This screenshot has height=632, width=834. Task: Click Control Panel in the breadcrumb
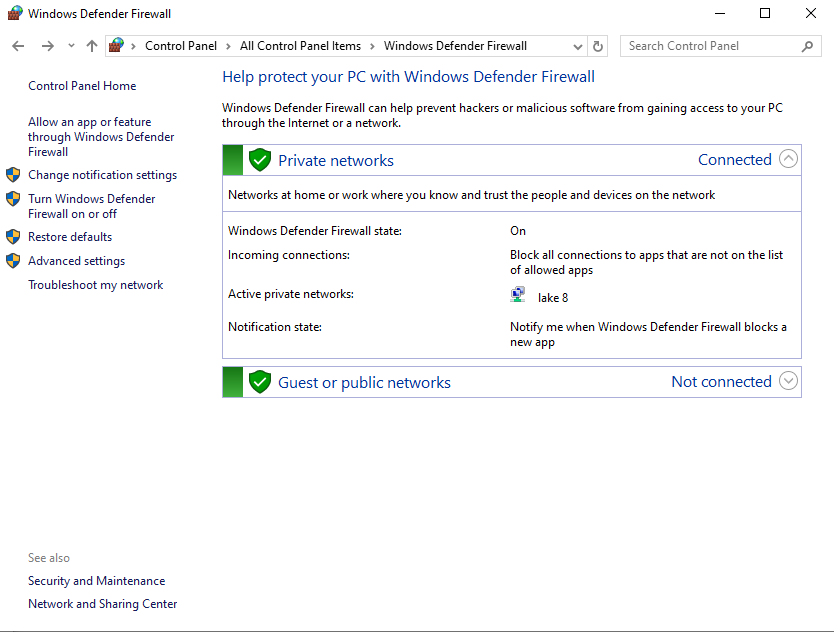point(181,46)
